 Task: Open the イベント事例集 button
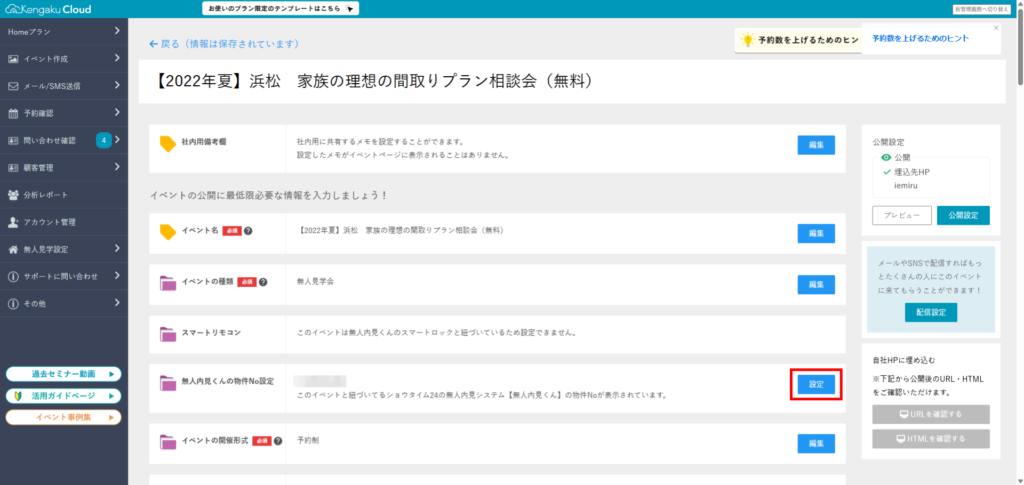pos(63,417)
